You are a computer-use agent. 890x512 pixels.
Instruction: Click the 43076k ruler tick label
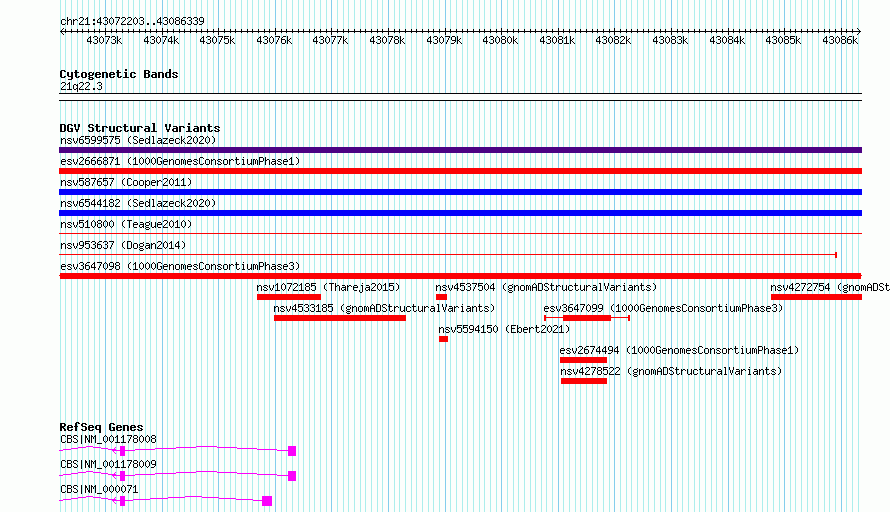(x=274, y=40)
